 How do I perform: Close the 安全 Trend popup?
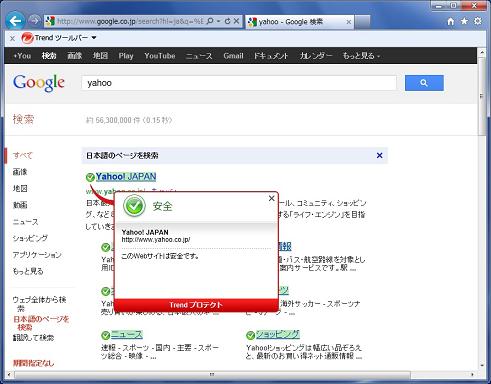272,198
